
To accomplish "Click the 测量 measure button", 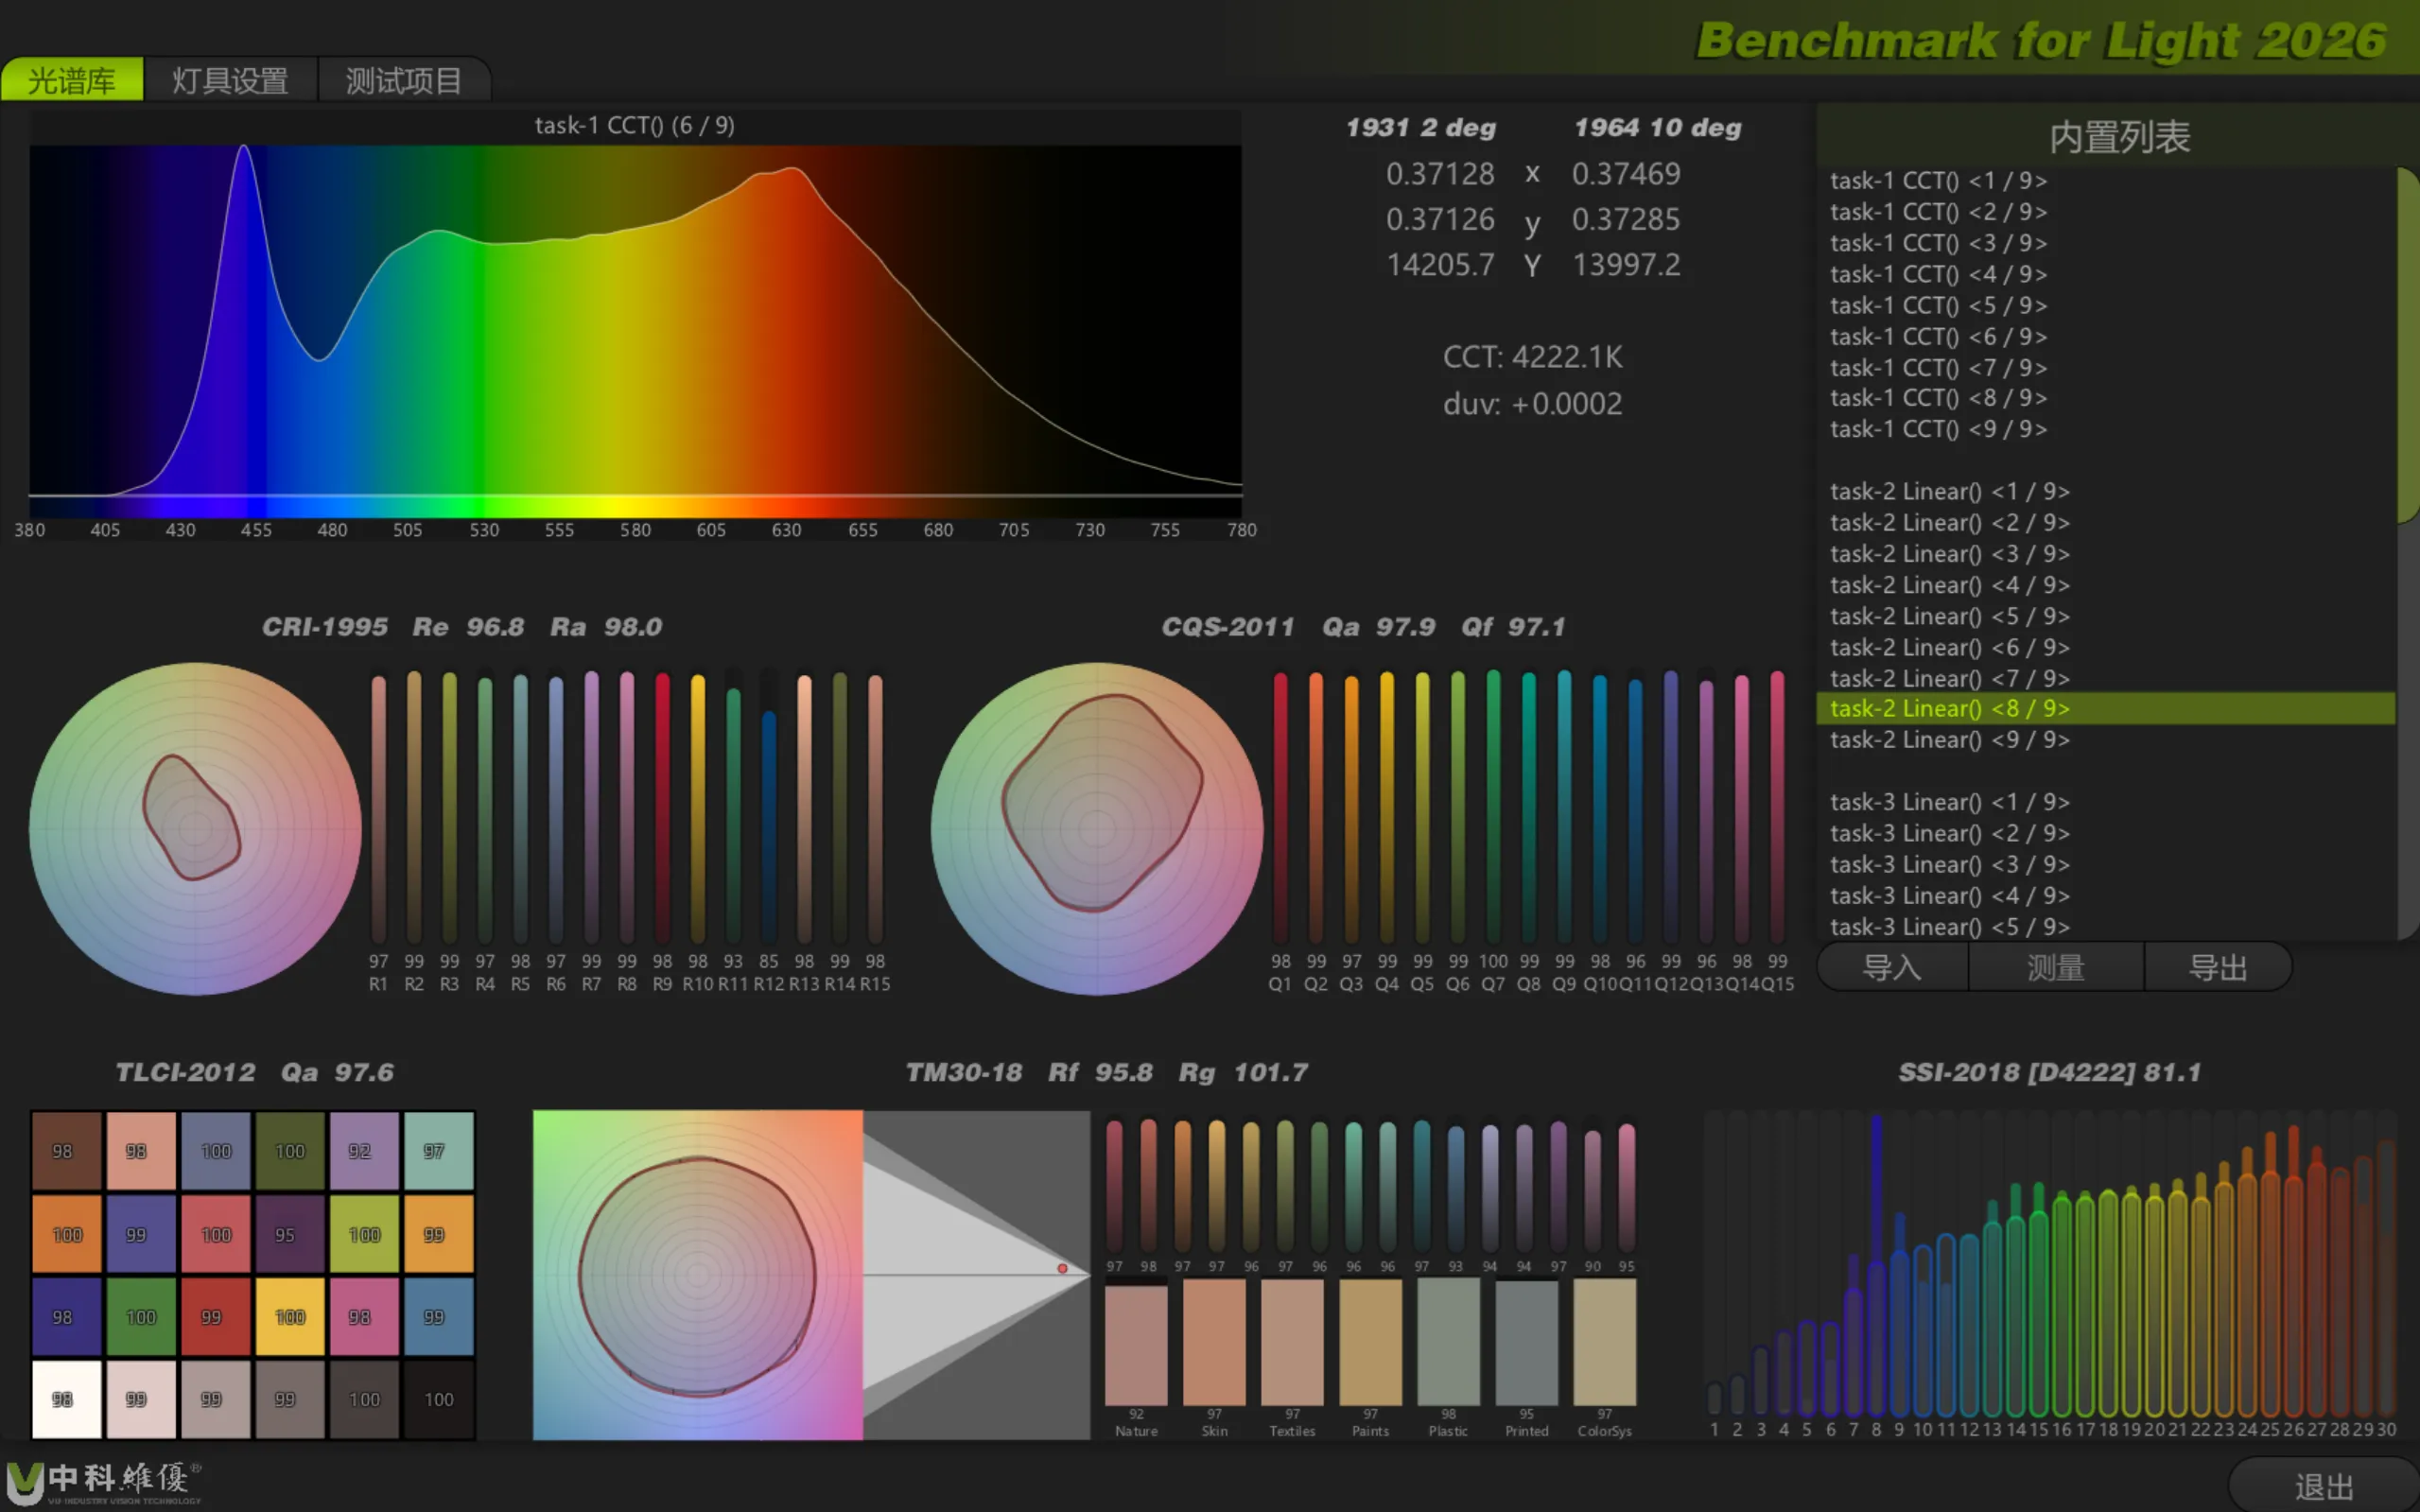I will (x=2056, y=967).
